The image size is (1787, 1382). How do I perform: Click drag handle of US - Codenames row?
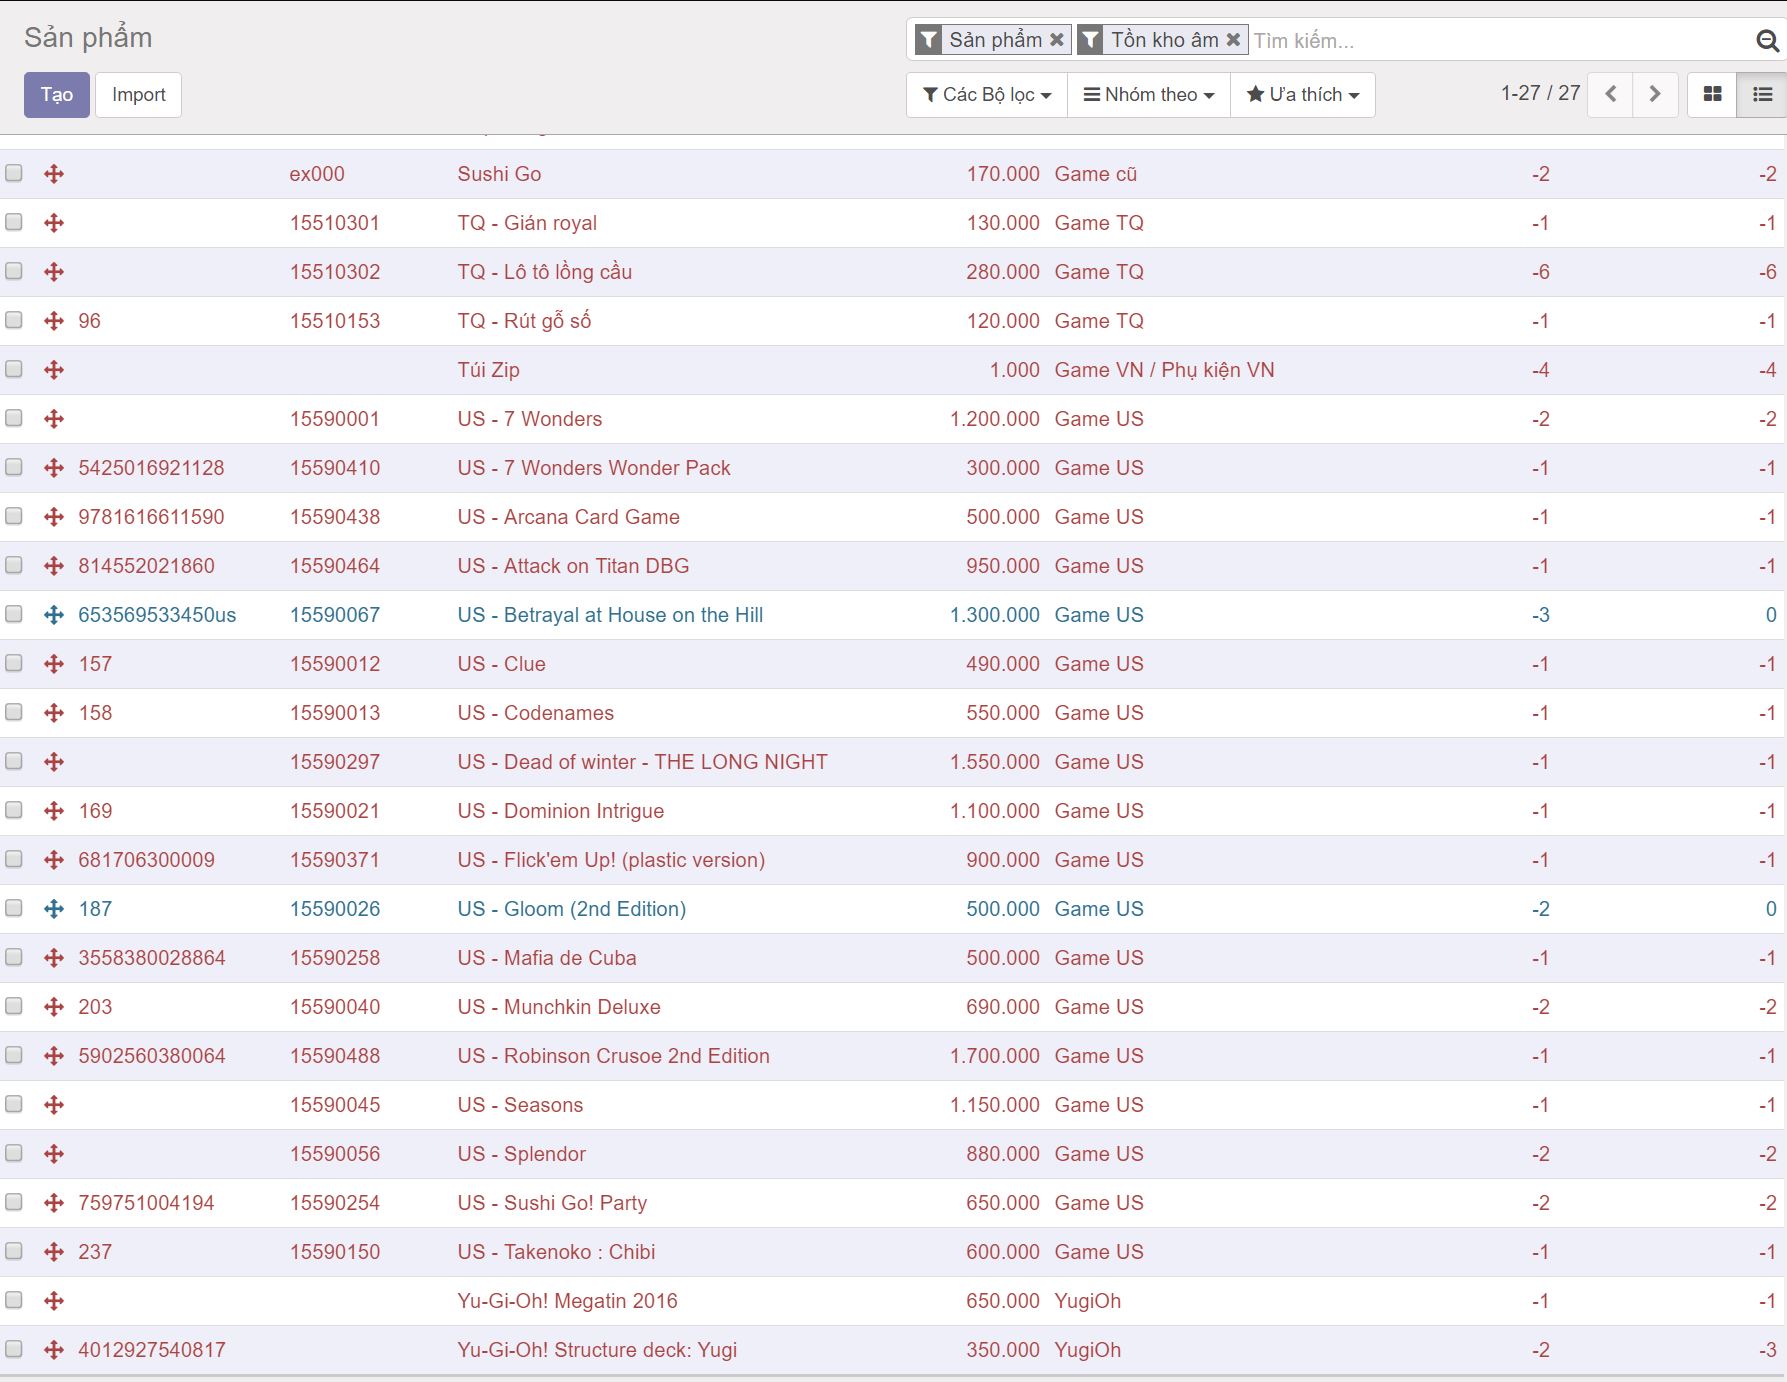pos(54,713)
